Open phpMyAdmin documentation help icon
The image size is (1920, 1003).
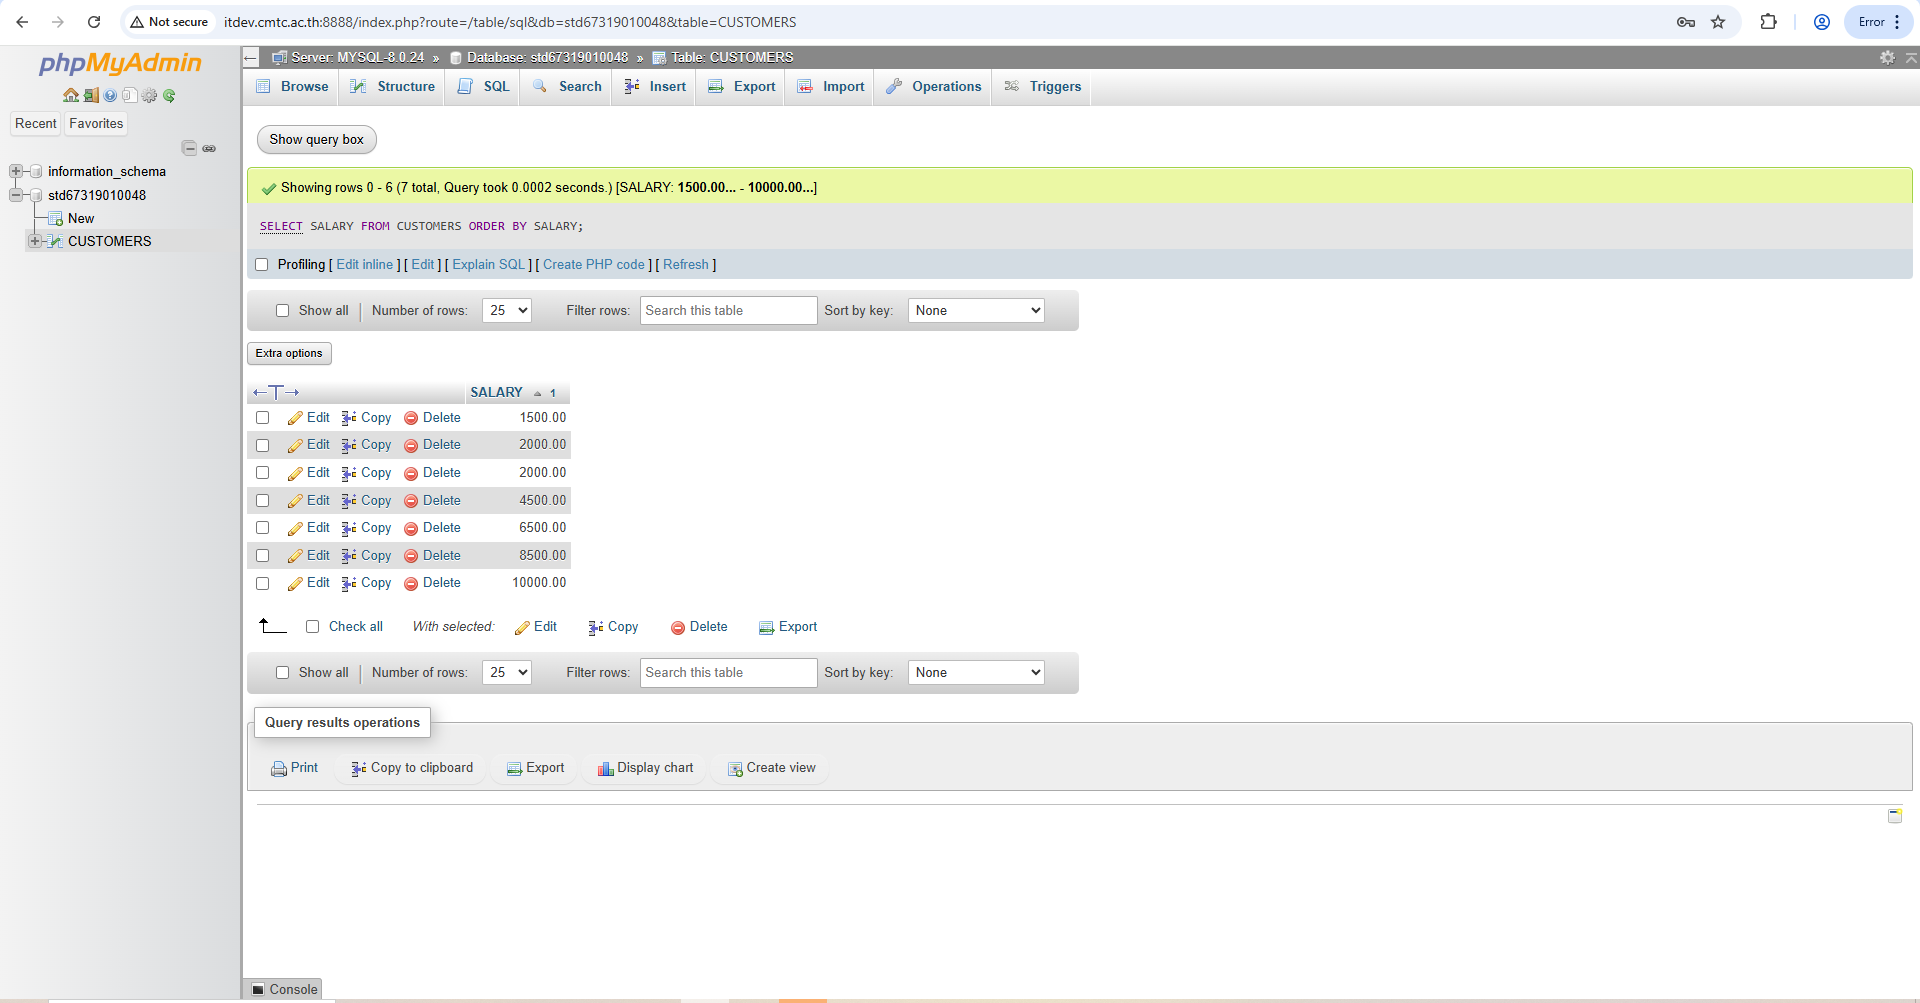110,96
